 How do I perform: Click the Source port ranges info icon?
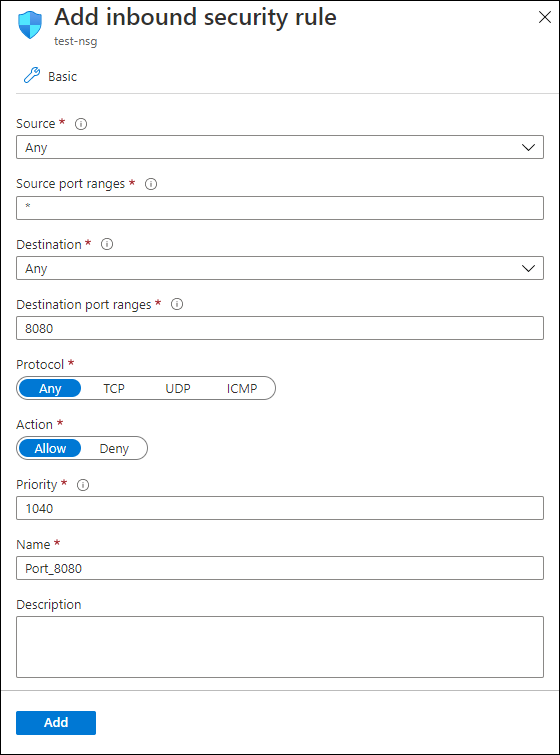151,184
